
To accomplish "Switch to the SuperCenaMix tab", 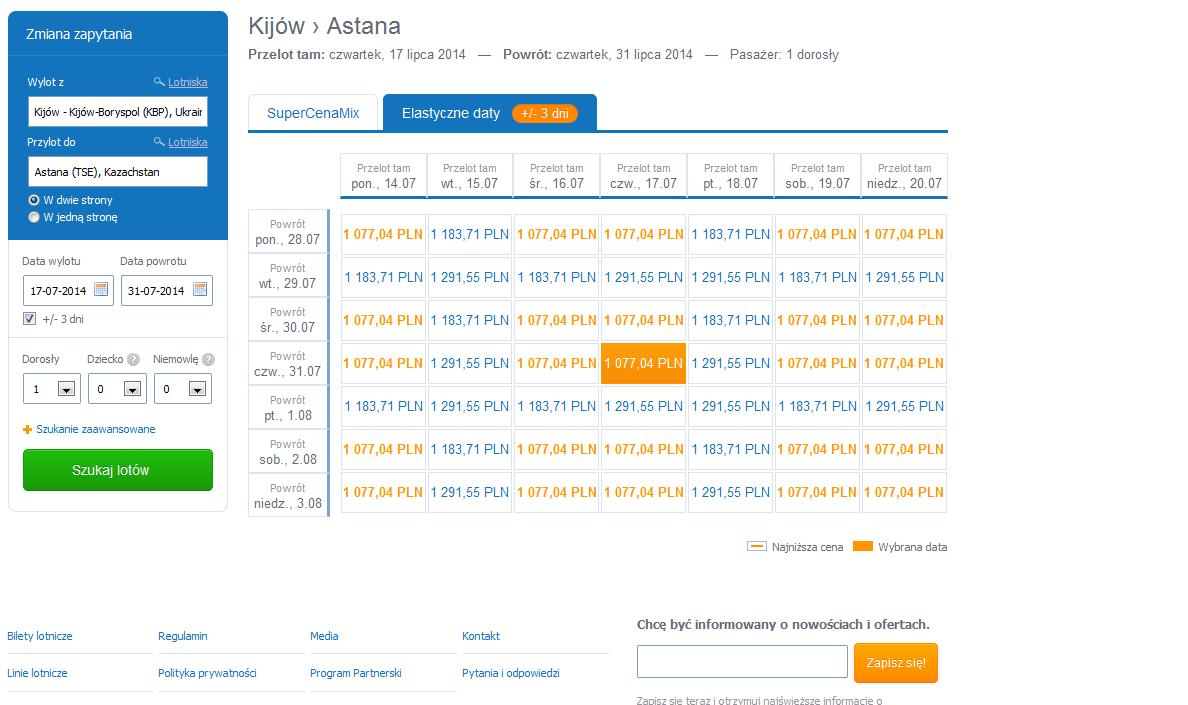I will coord(313,113).
